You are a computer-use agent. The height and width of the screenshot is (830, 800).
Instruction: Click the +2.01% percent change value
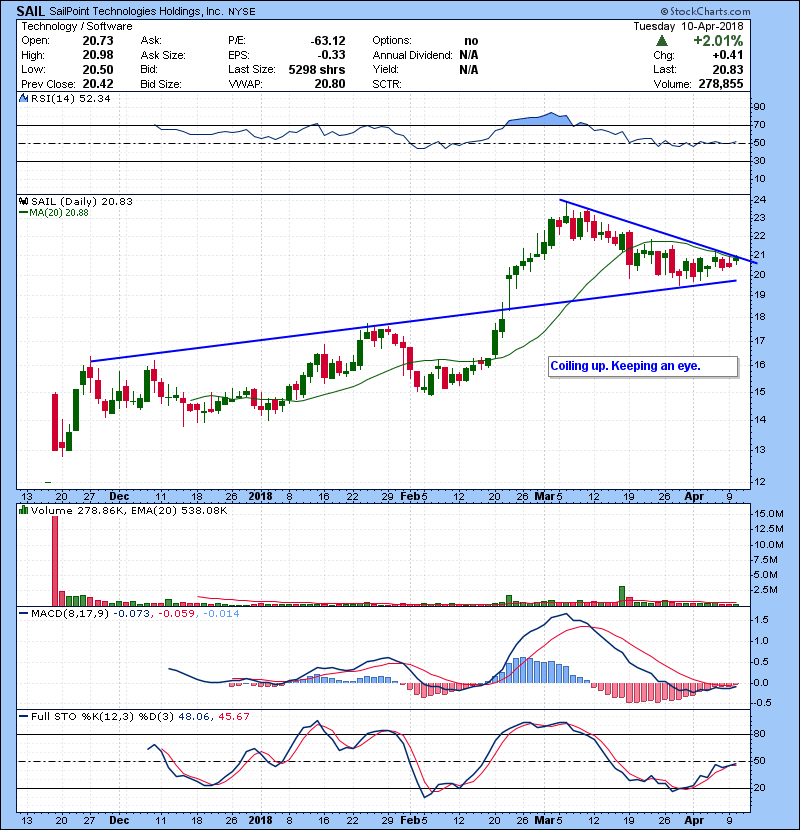point(718,41)
